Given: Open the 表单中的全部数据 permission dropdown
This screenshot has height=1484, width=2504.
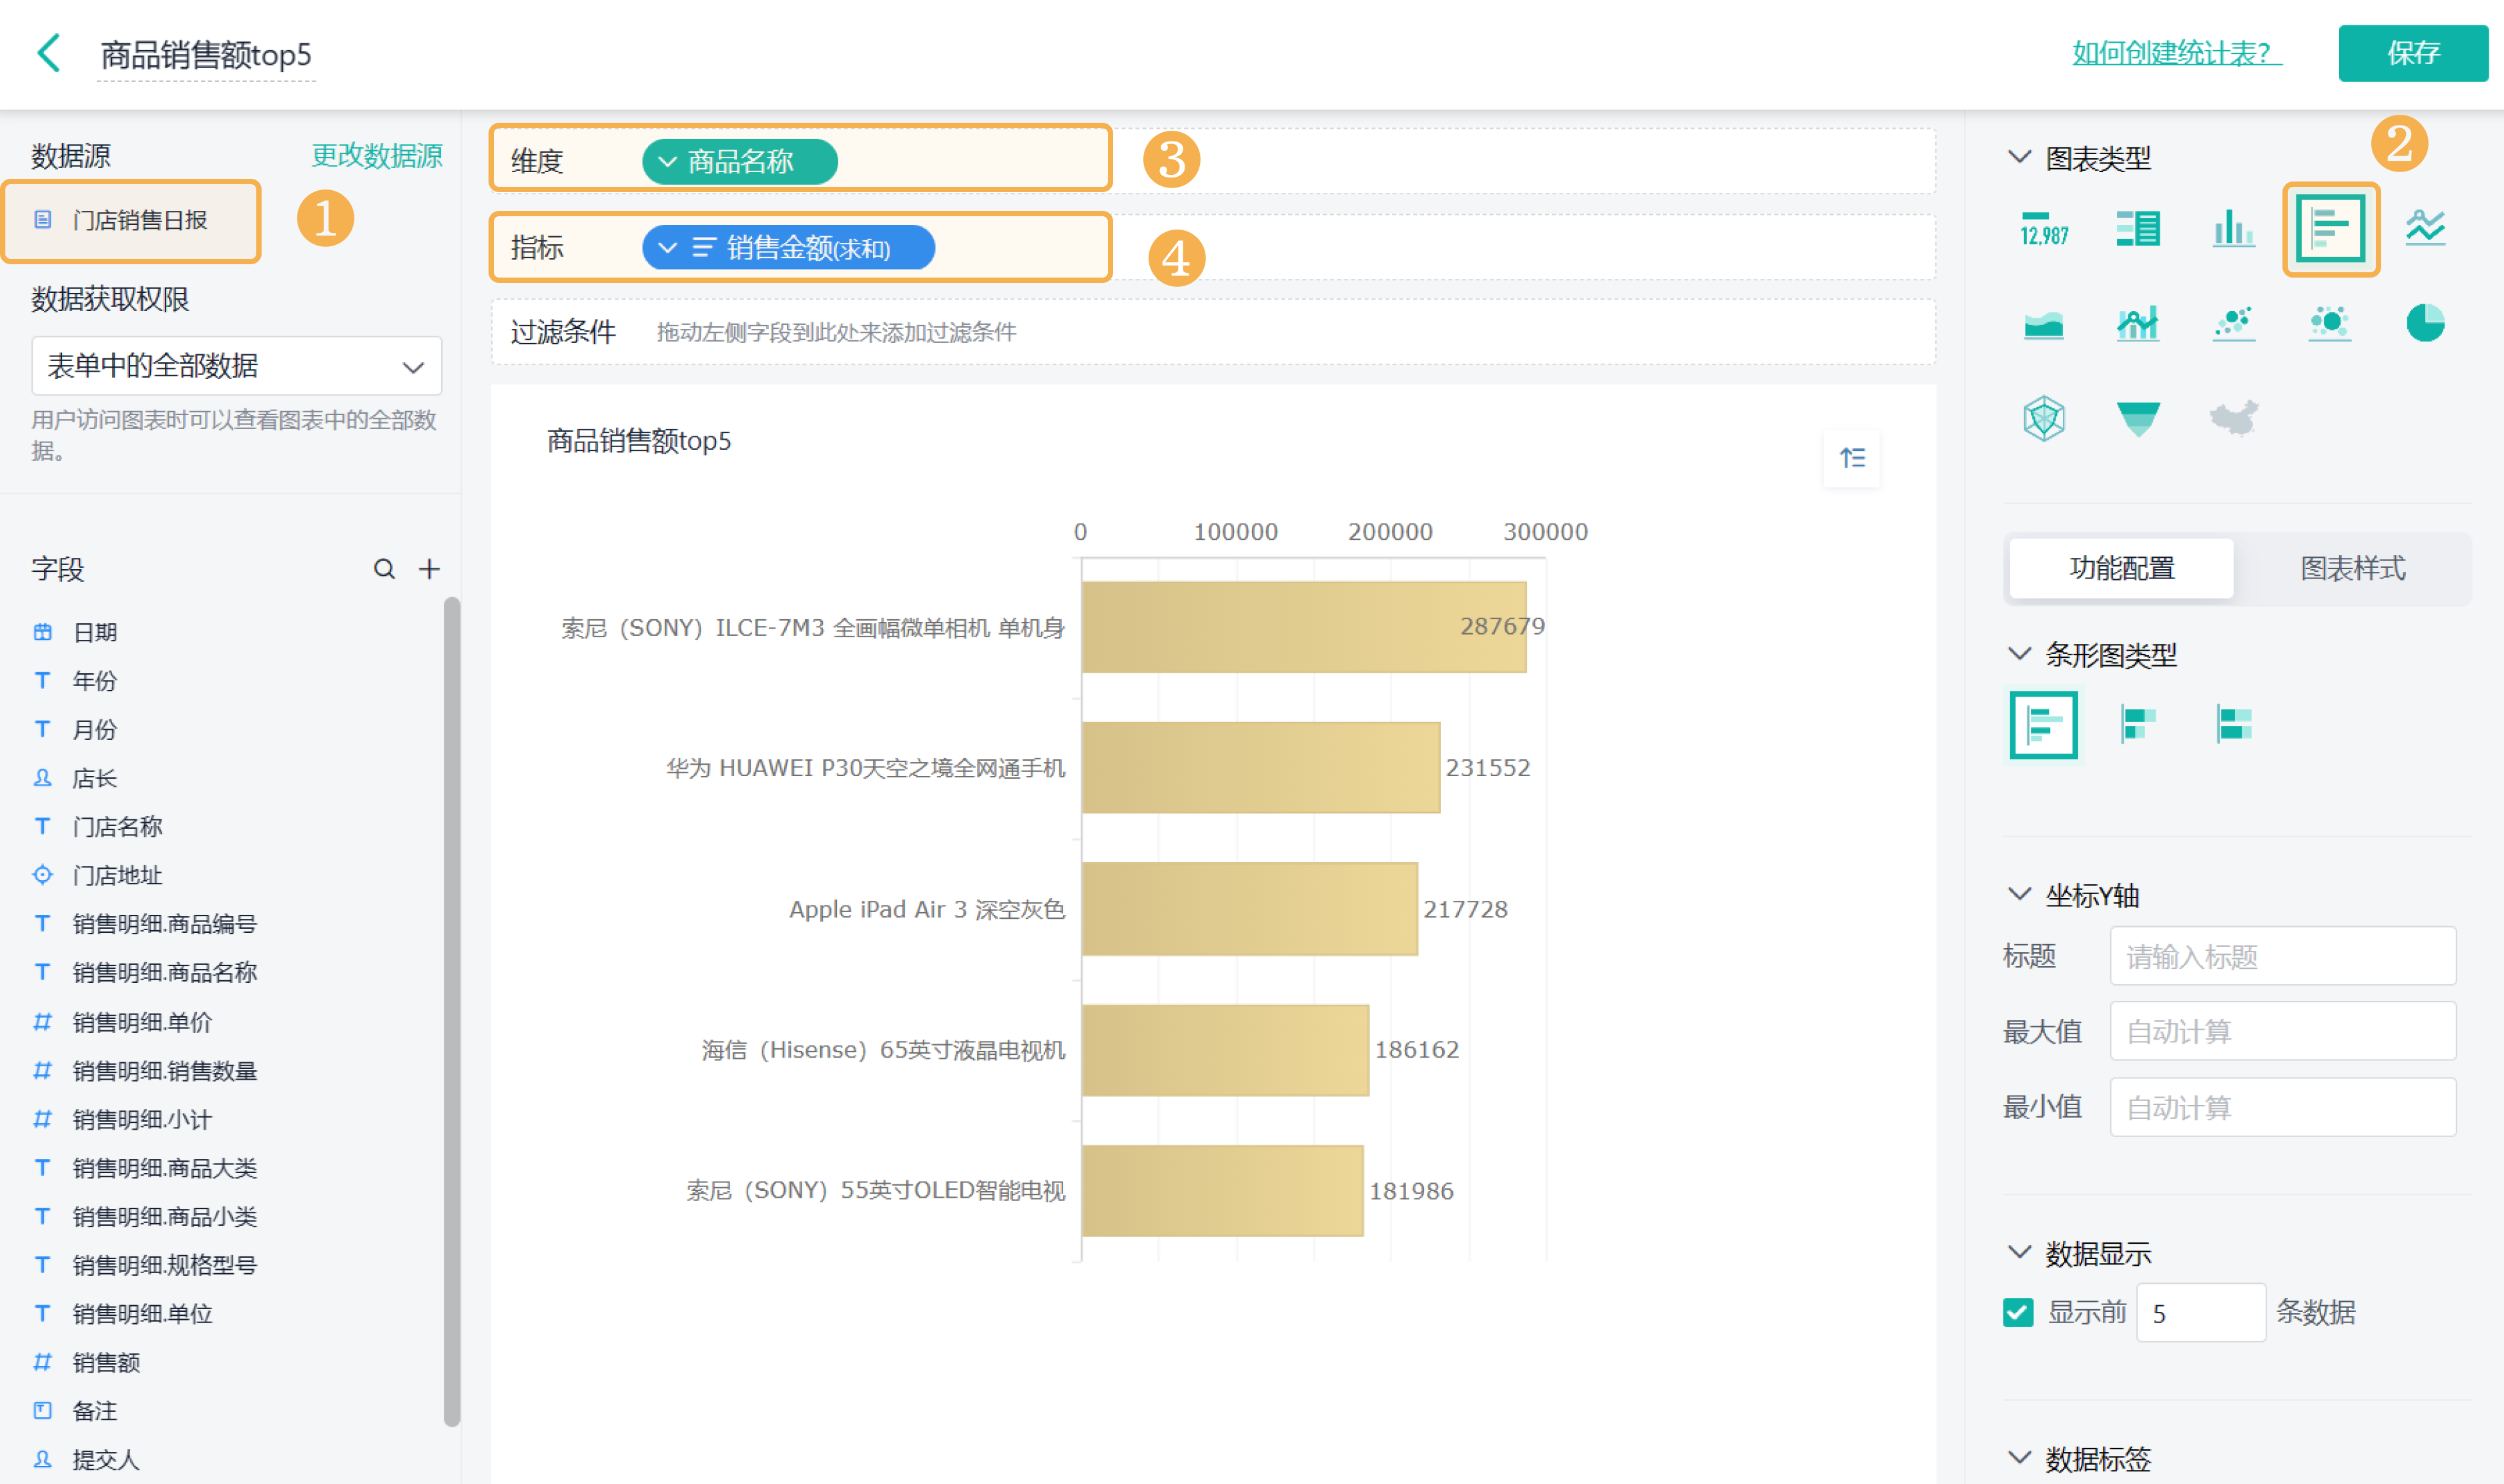Looking at the screenshot, I should click(x=236, y=366).
